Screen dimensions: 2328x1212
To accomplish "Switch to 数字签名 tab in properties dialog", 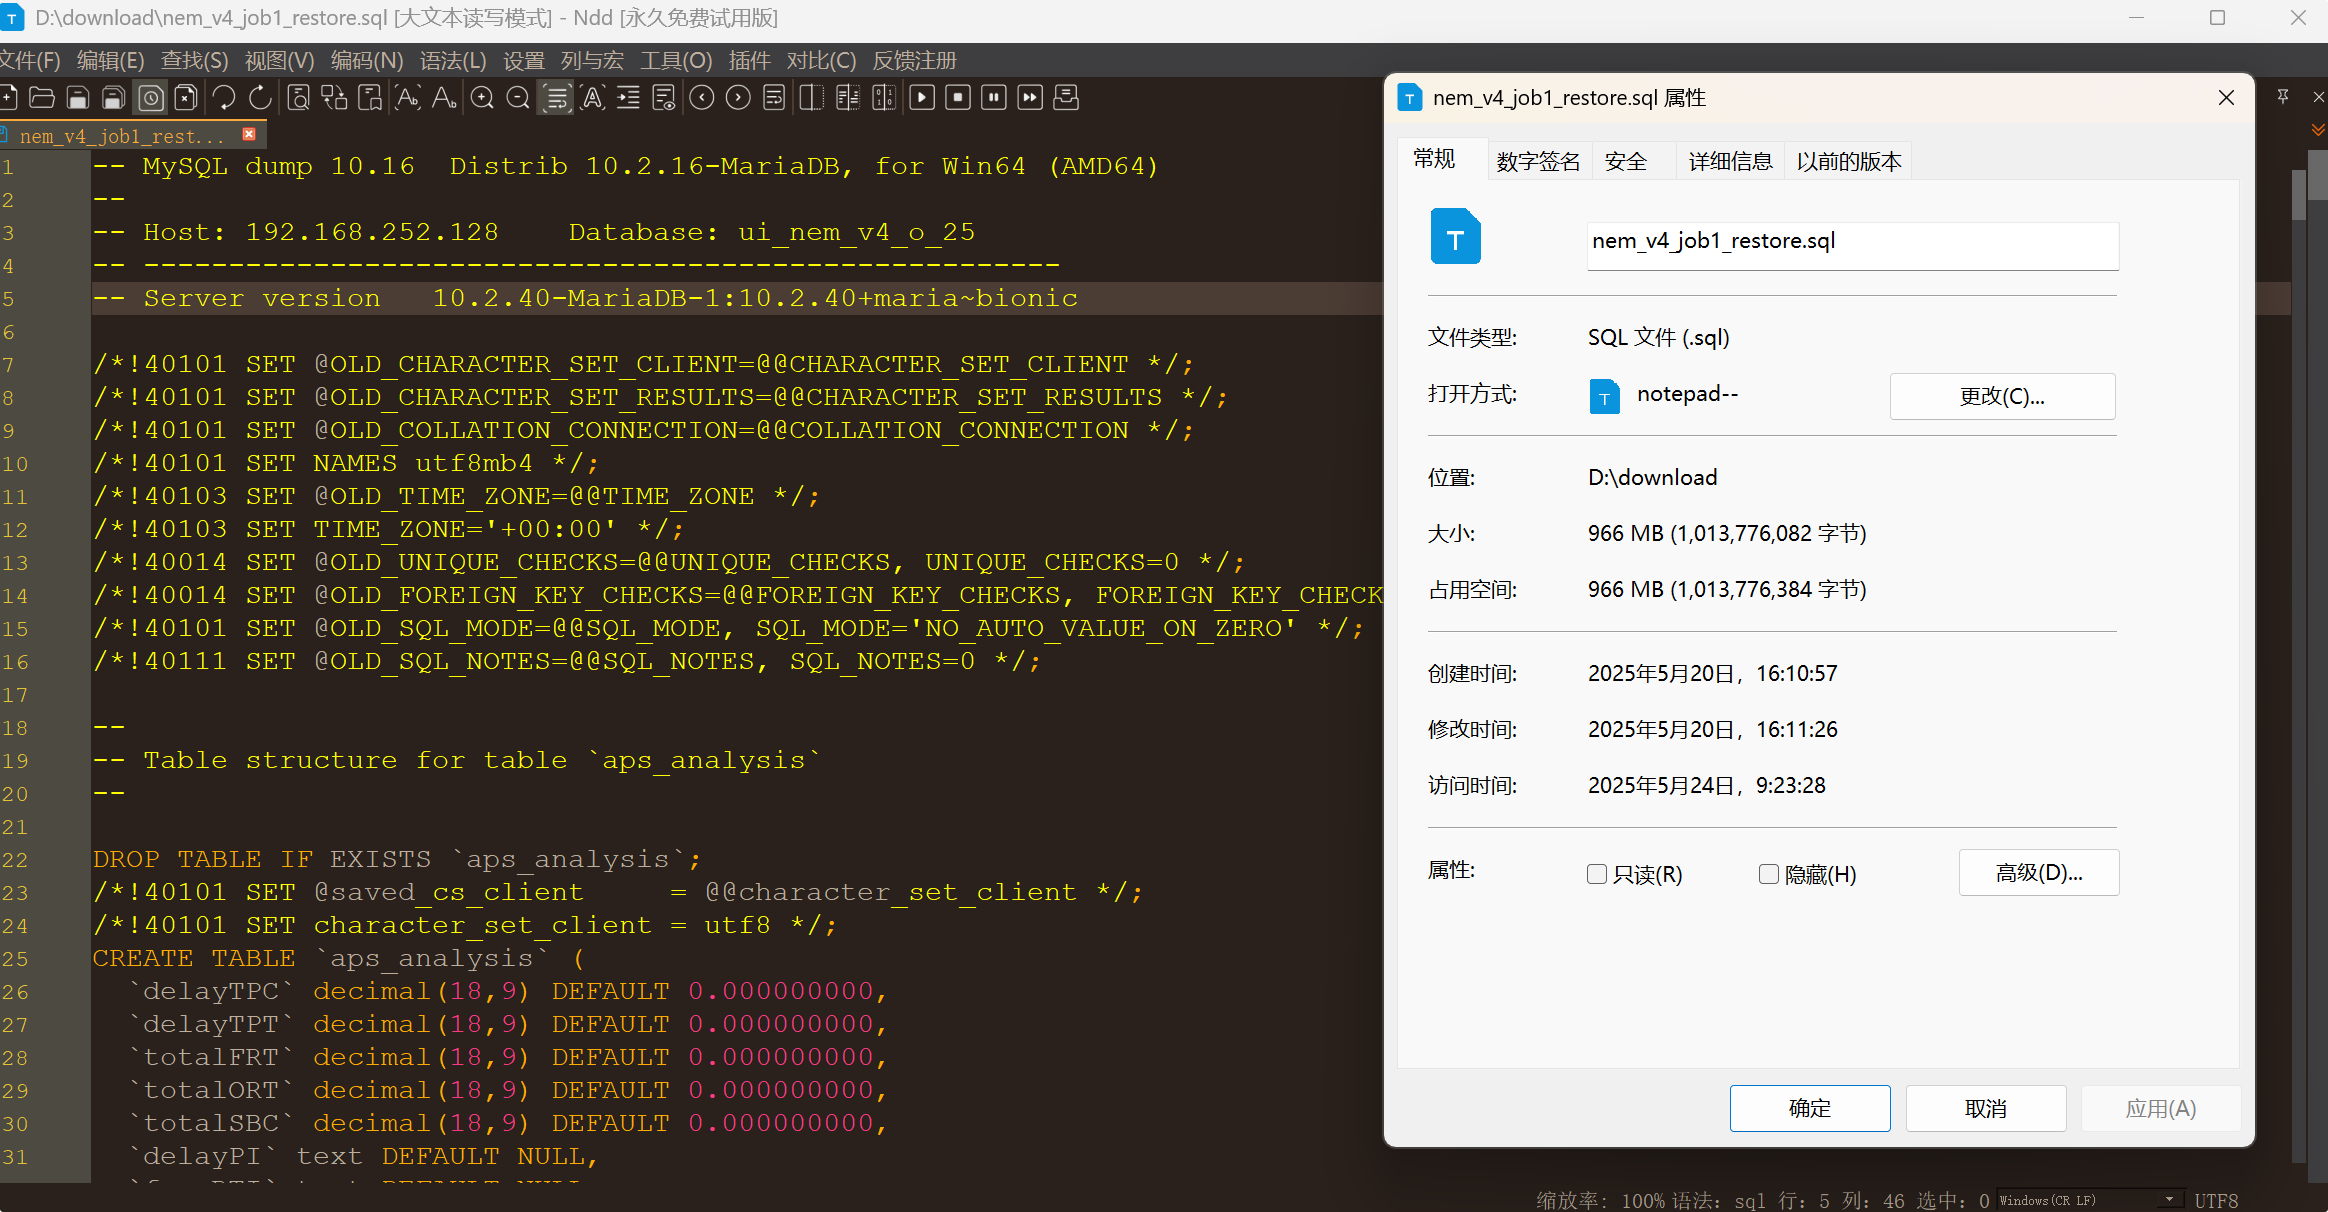I will 1538,161.
